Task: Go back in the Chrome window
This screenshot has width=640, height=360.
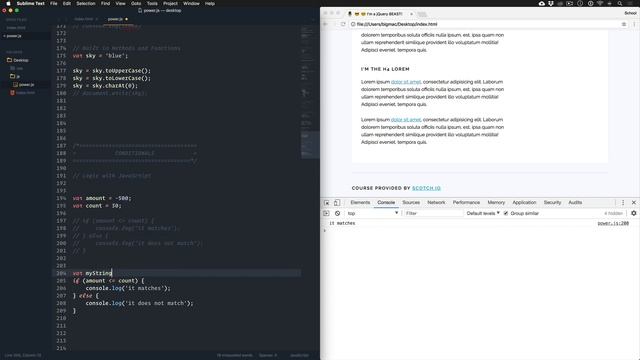Action: [325, 24]
